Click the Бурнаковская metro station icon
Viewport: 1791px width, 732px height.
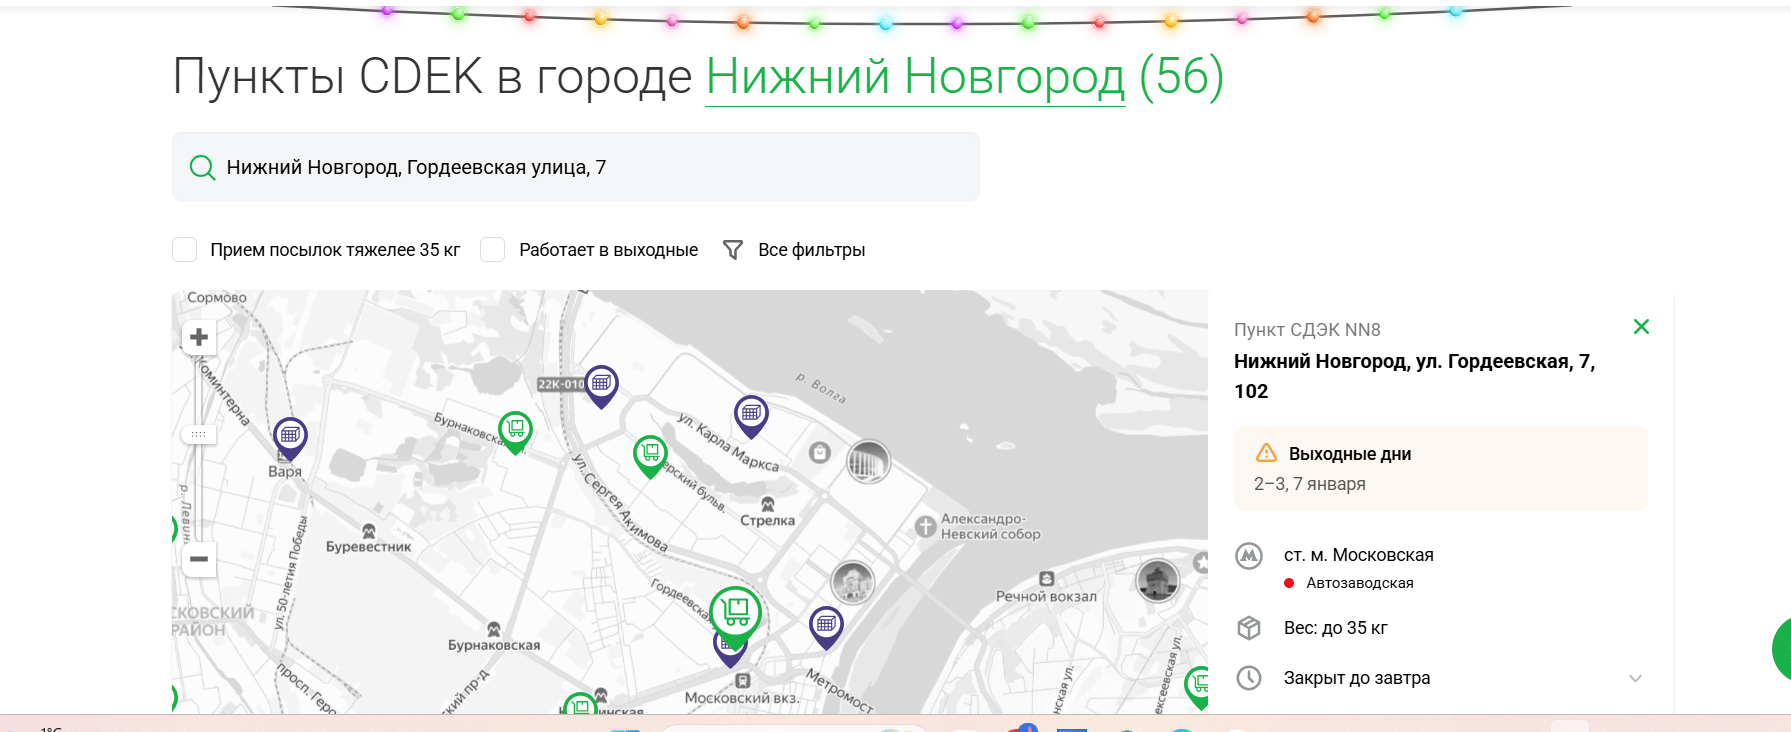pyautogui.click(x=494, y=629)
